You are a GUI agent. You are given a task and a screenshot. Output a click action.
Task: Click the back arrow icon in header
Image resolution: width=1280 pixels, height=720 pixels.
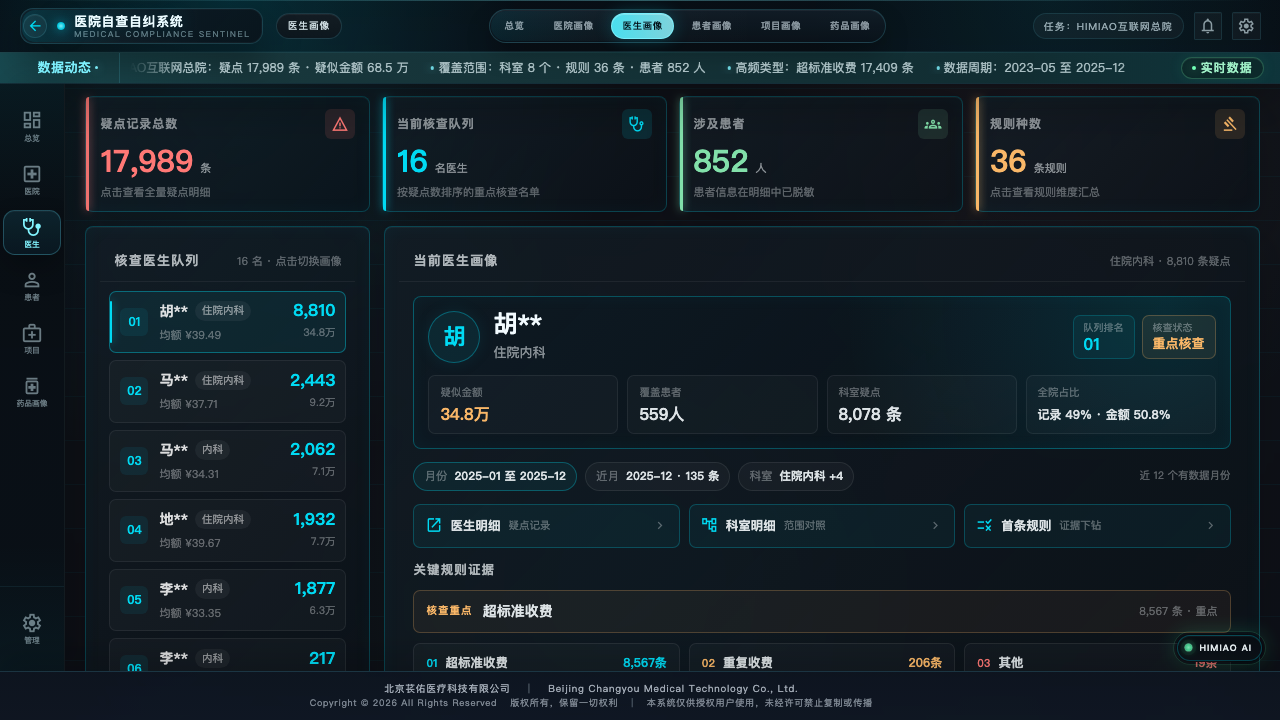click(36, 26)
